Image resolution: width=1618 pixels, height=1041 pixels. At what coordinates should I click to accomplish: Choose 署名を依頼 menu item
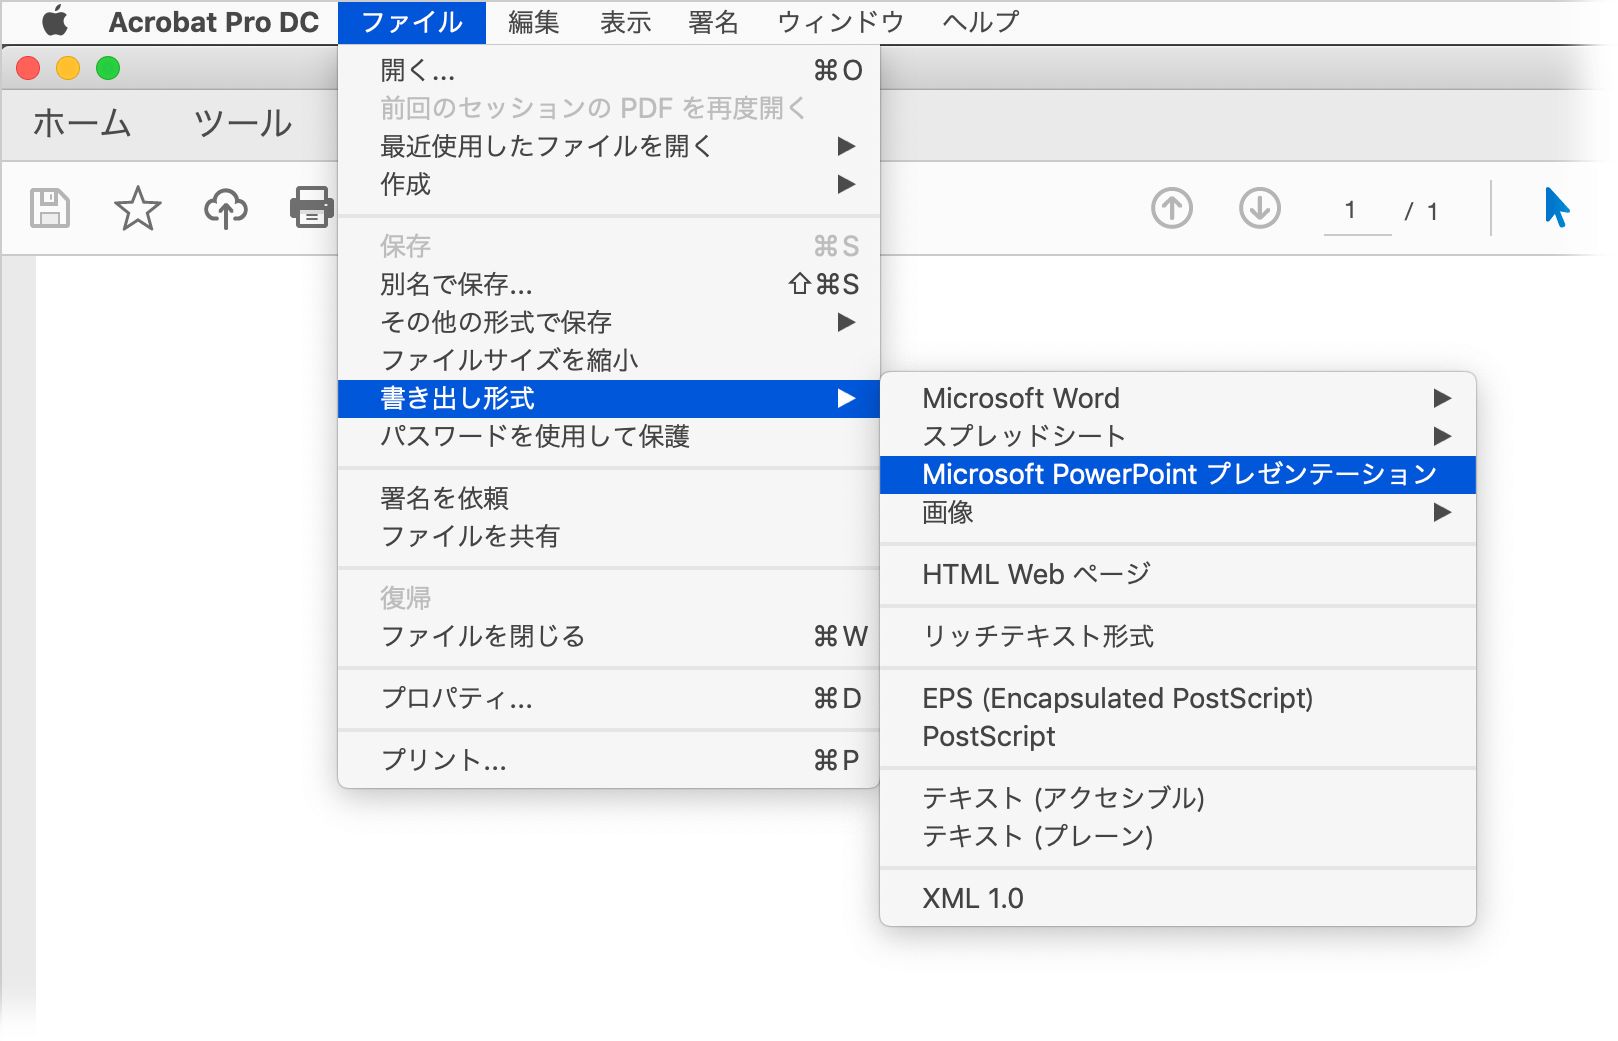tap(609, 498)
